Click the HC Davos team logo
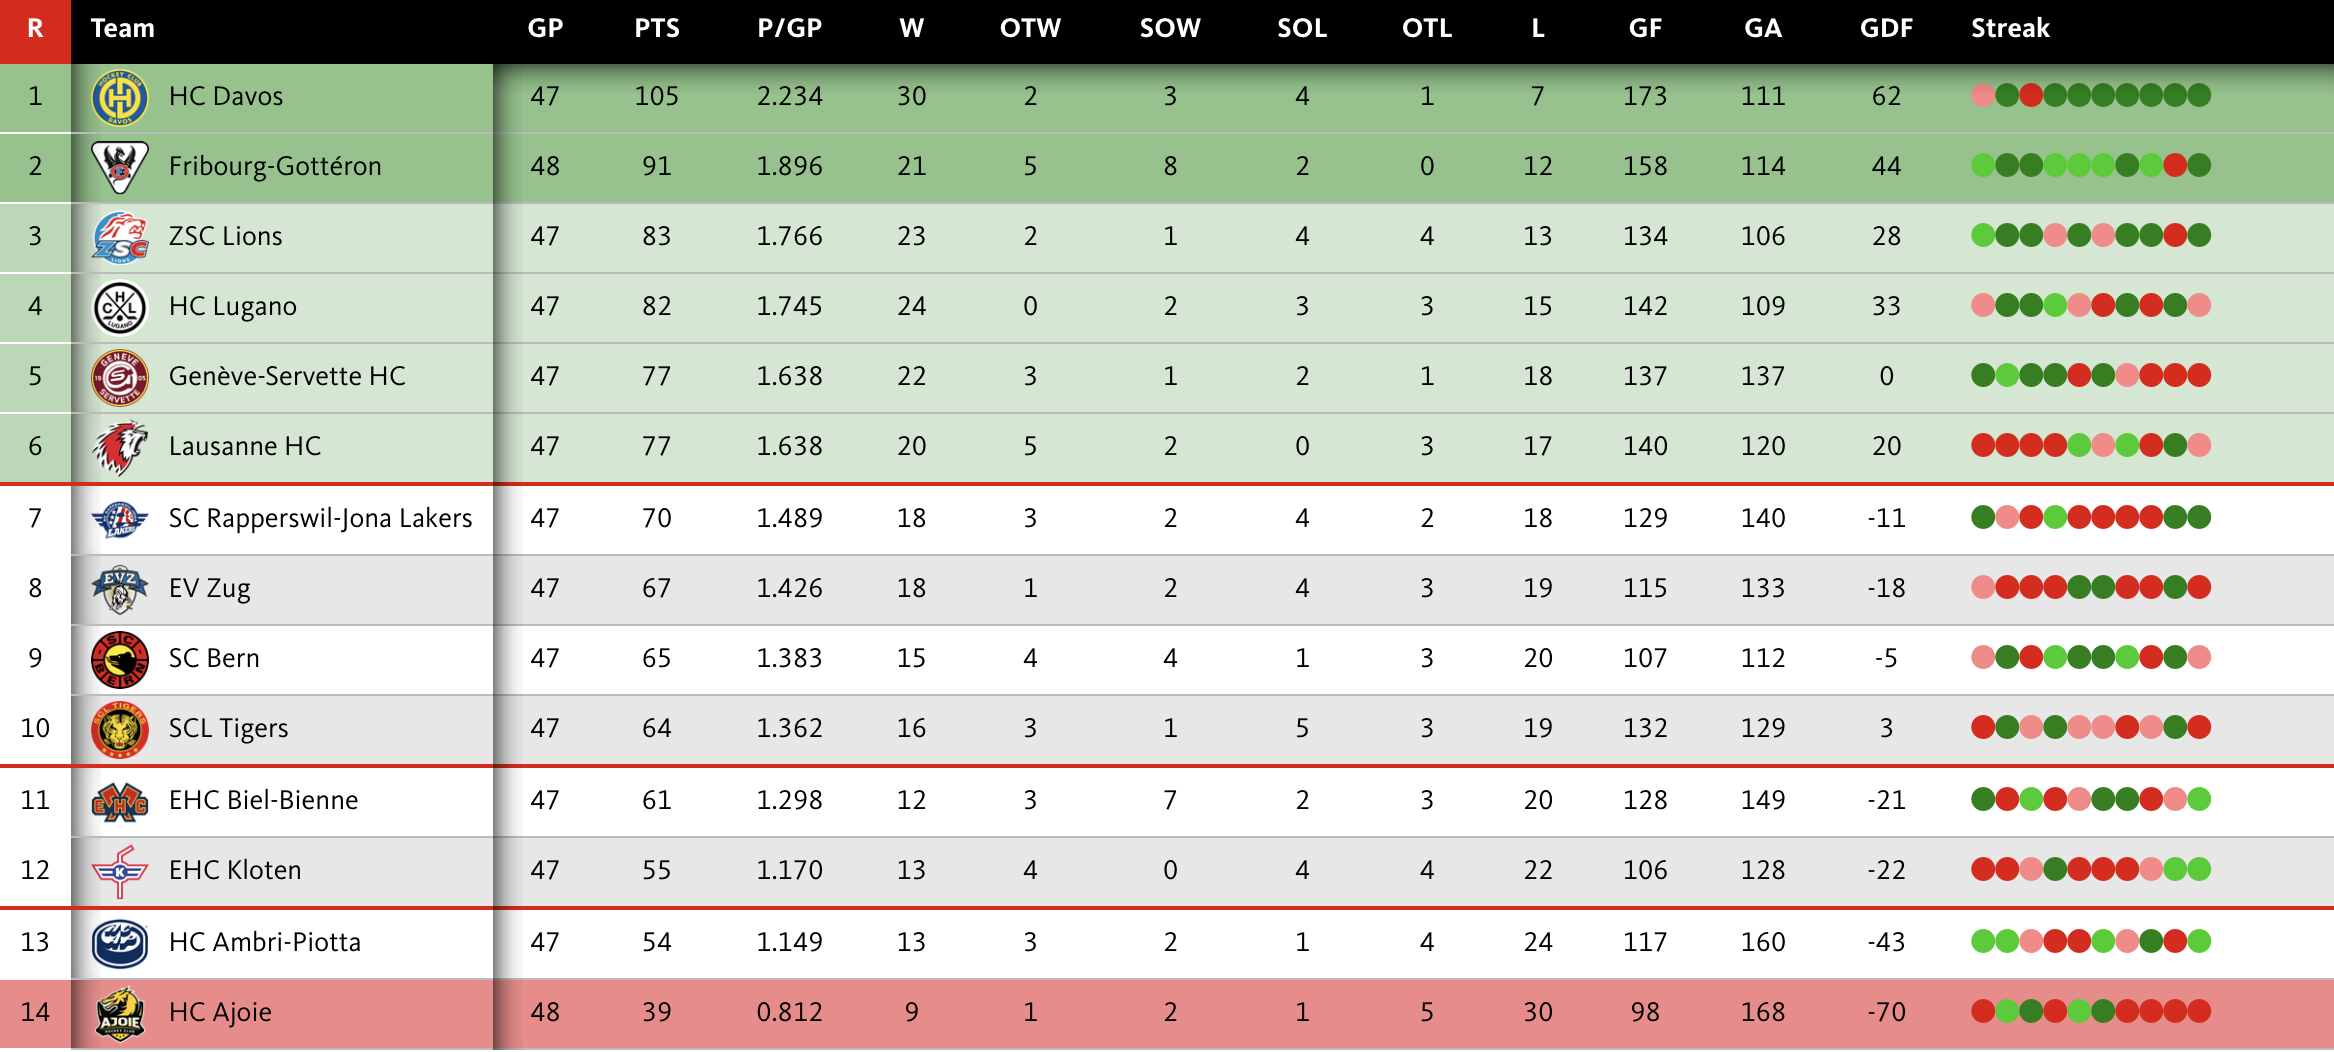2334x1052 pixels. pyautogui.click(x=120, y=97)
